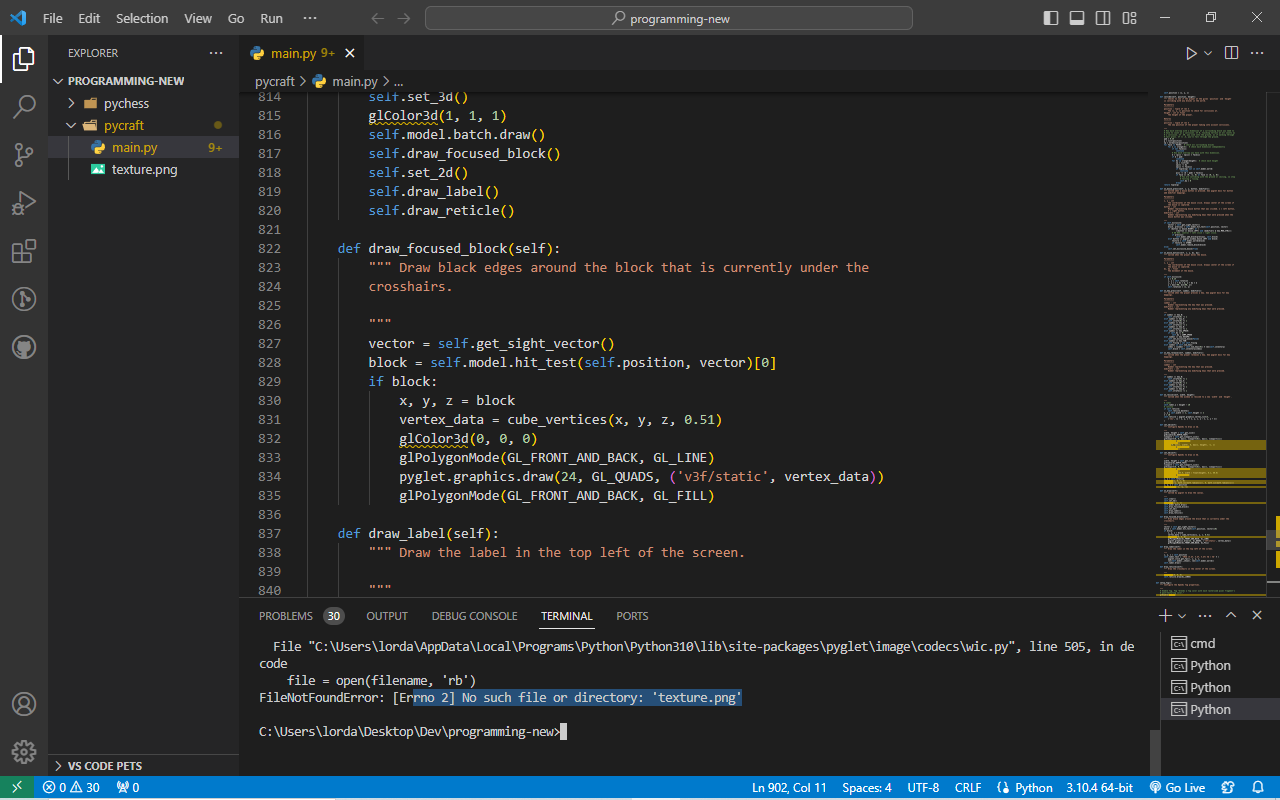Open the Run and Debug view
The width and height of the screenshot is (1280, 800).
tap(24, 203)
